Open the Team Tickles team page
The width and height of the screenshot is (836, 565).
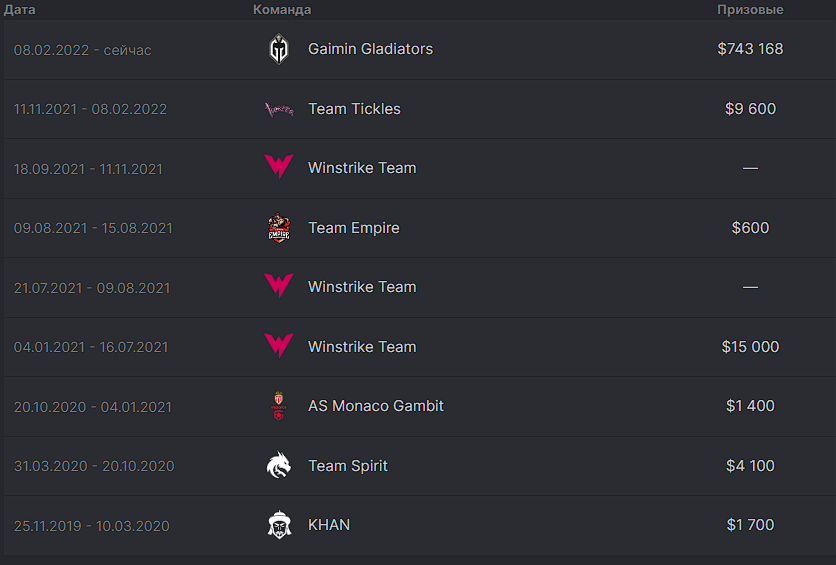click(355, 109)
